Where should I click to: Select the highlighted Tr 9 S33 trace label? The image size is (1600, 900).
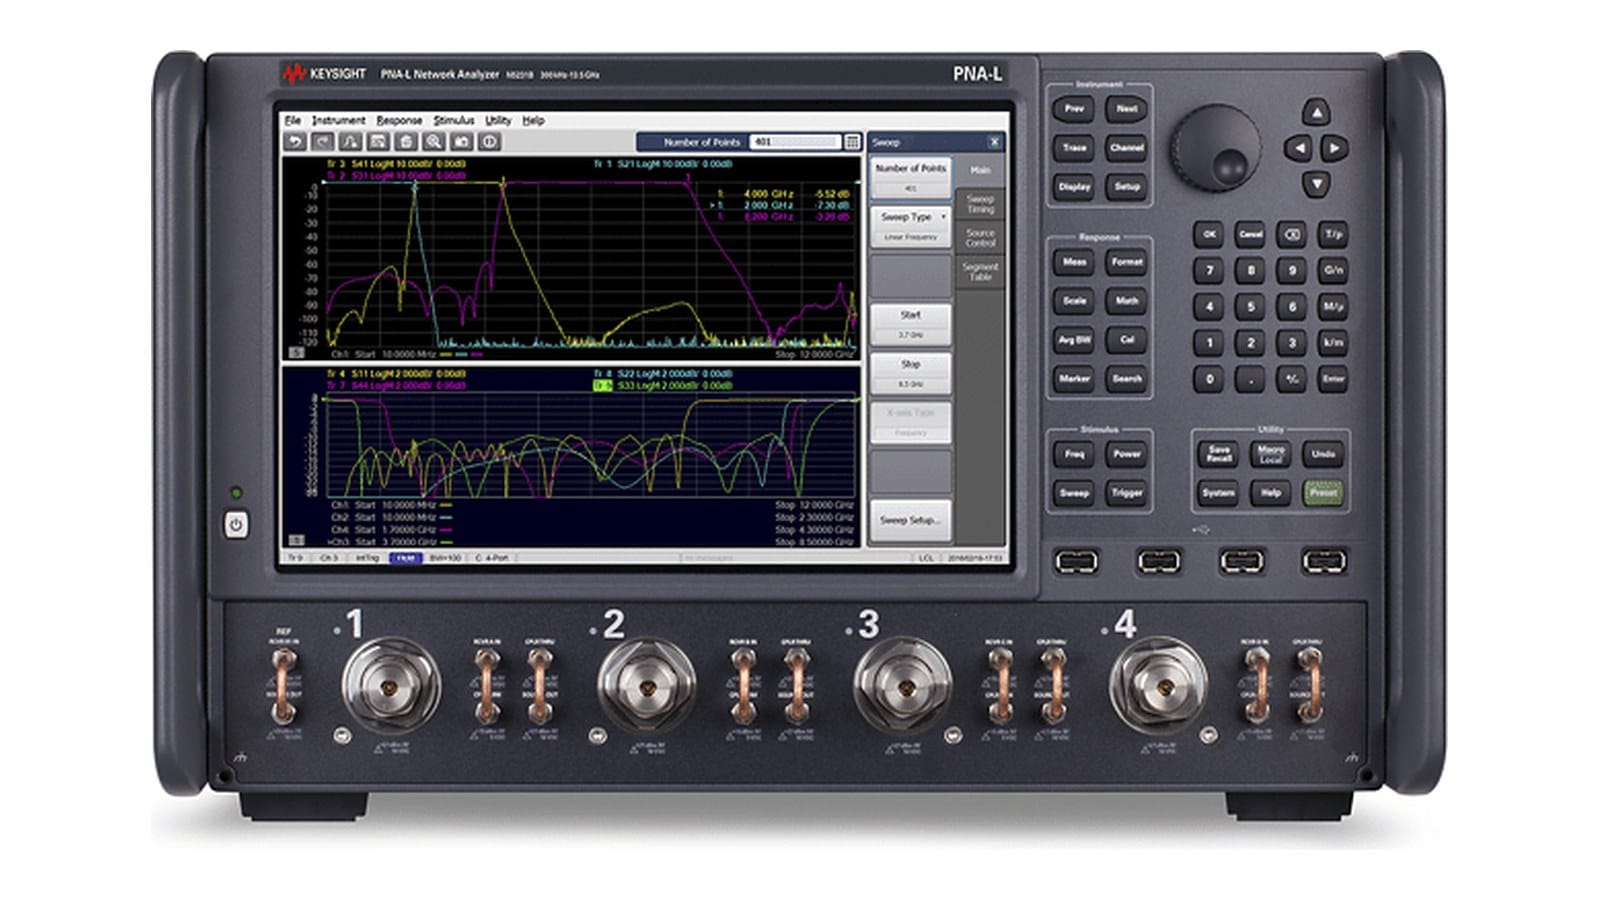[x=662, y=385]
